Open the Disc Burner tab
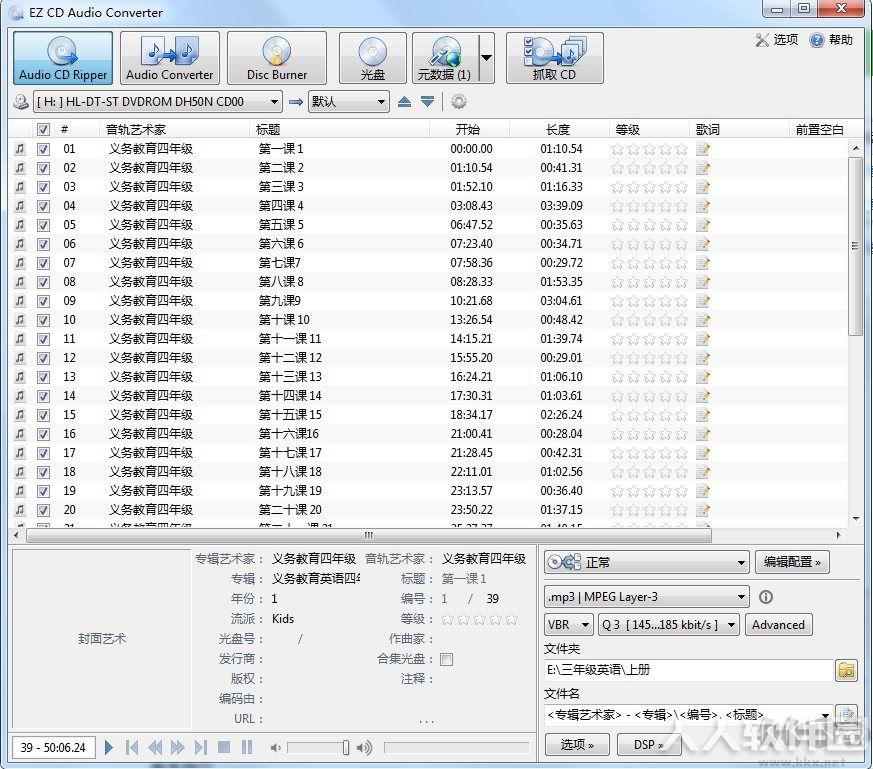 [277, 58]
